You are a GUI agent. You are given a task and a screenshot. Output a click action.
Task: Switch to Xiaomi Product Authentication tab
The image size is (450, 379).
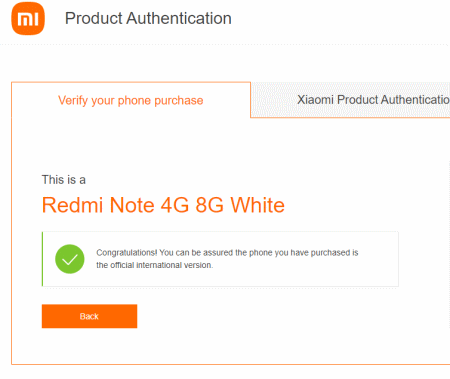(350, 100)
